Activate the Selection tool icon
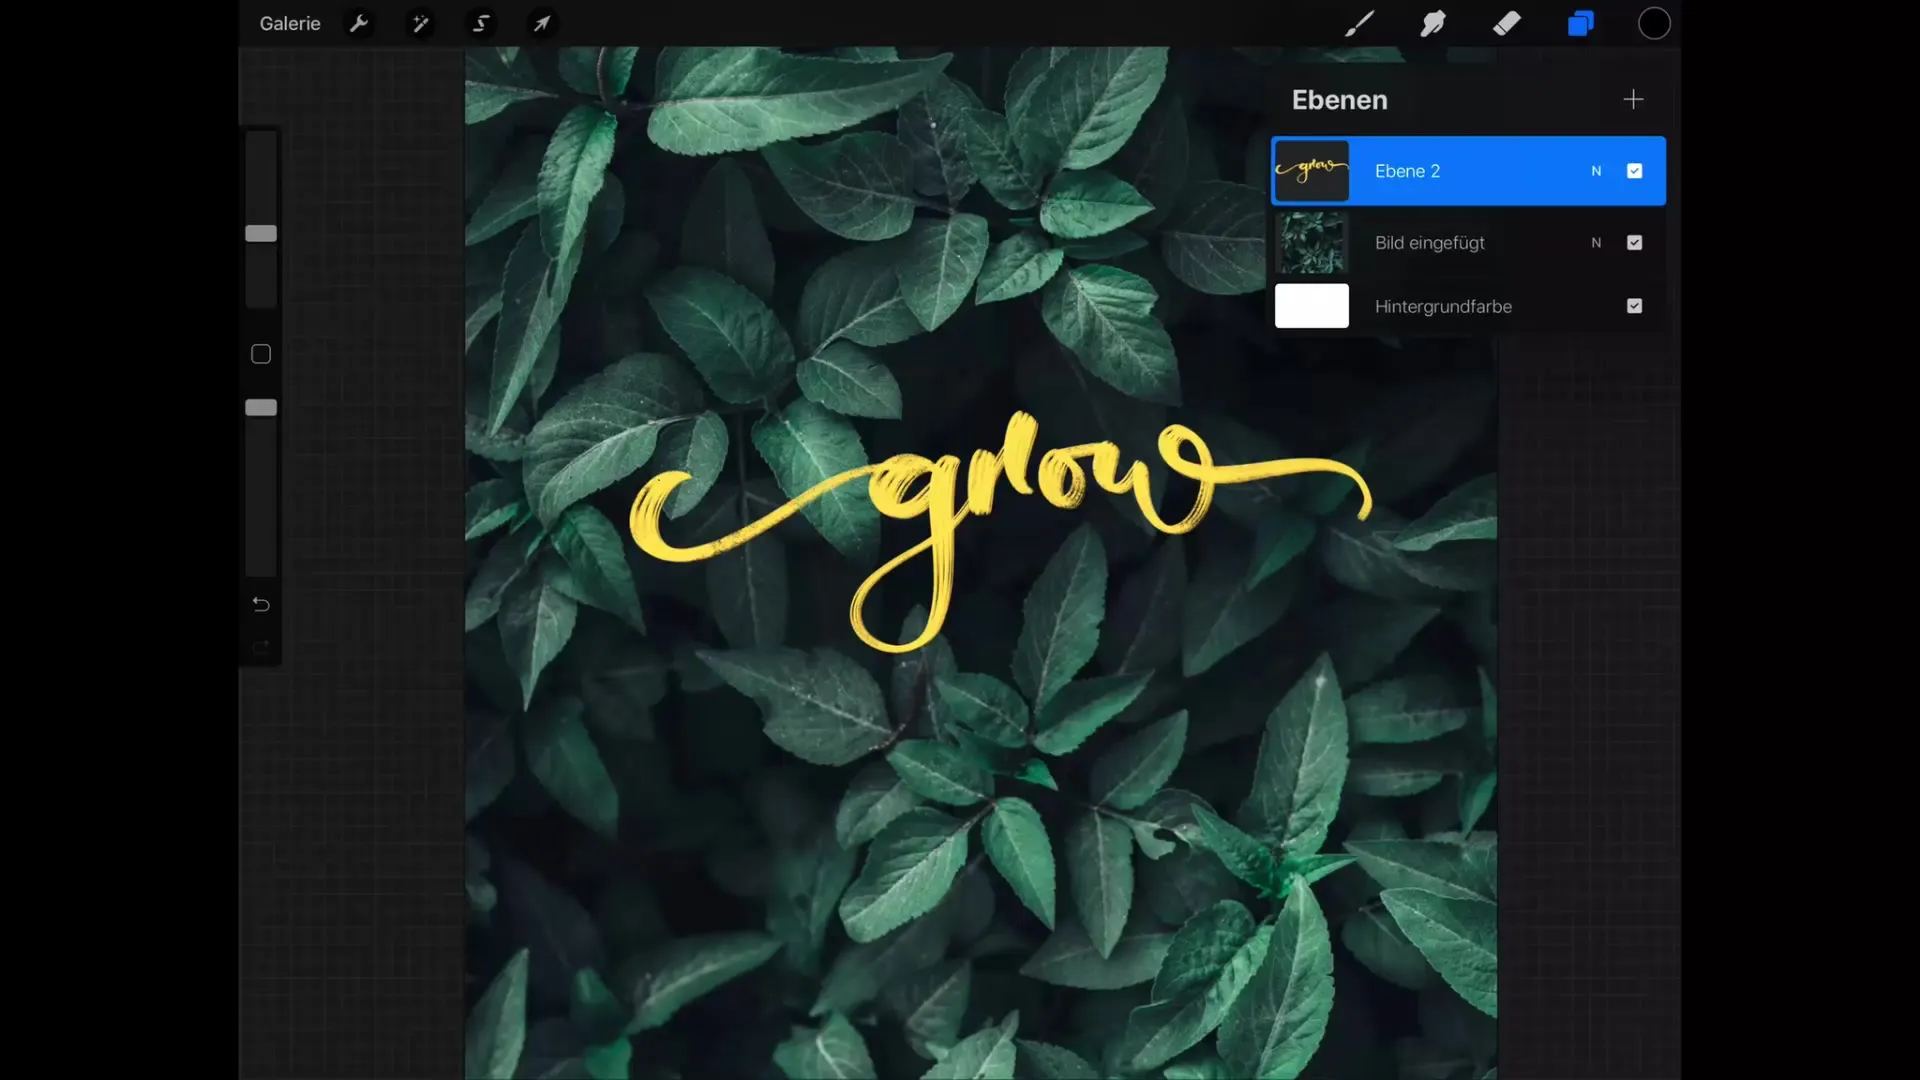Viewport: 1920px width, 1080px height. [481, 23]
